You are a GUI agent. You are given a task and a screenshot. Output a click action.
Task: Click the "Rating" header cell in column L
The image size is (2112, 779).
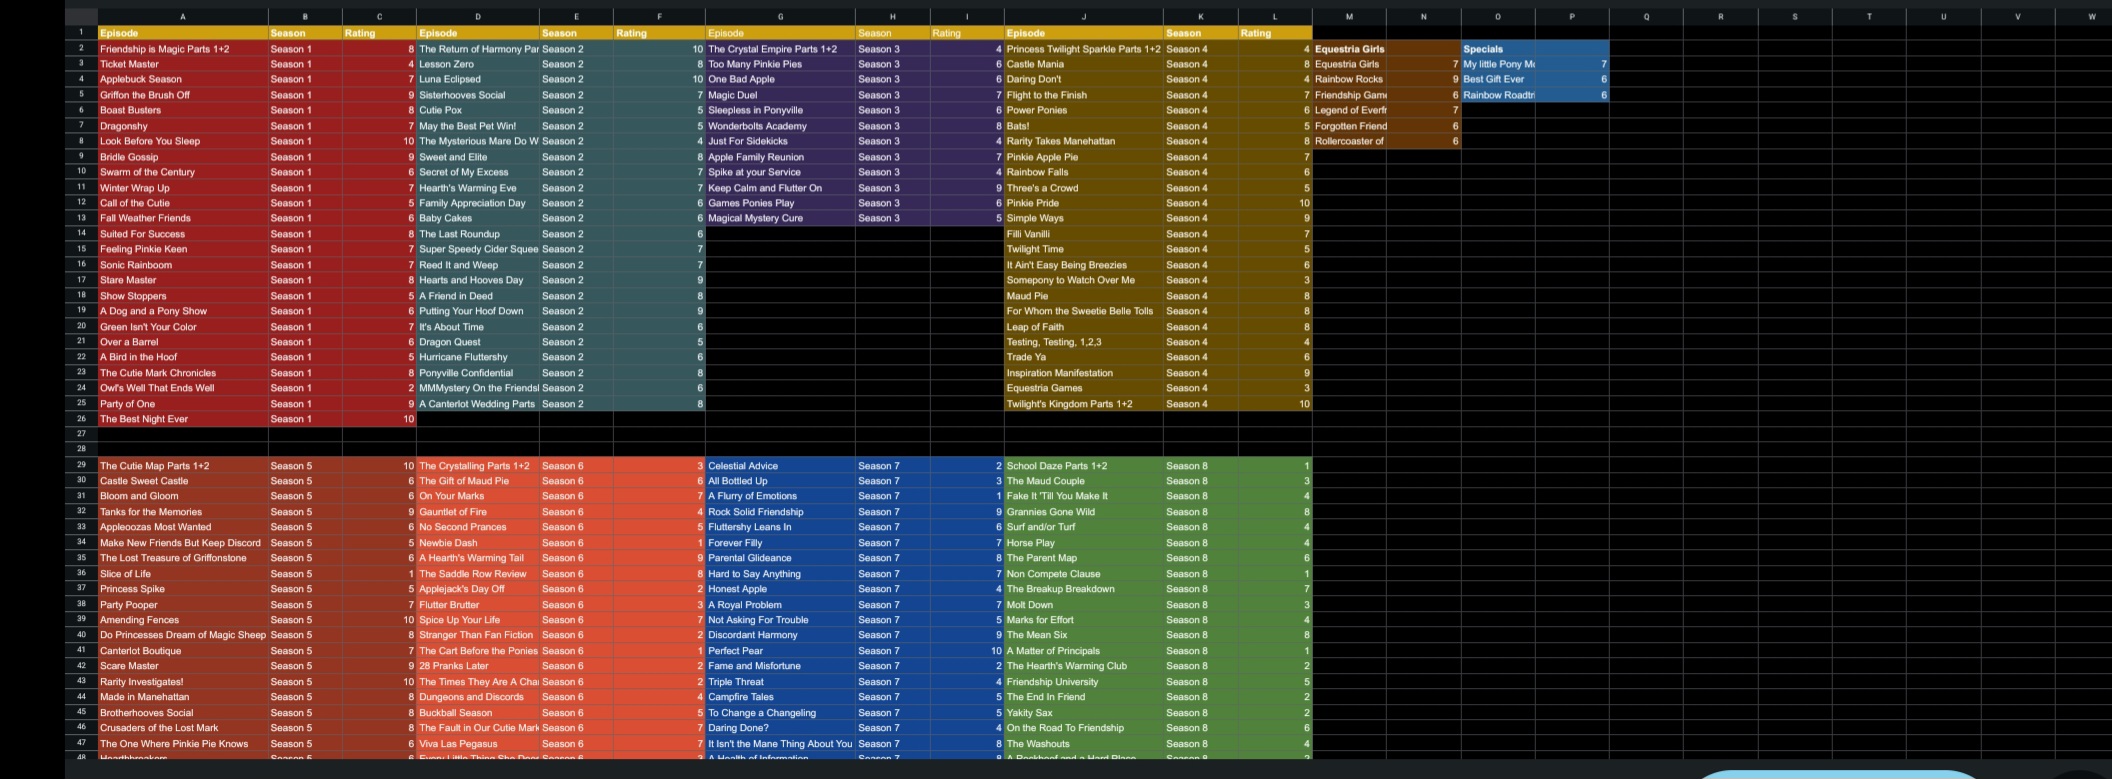pos(1275,33)
